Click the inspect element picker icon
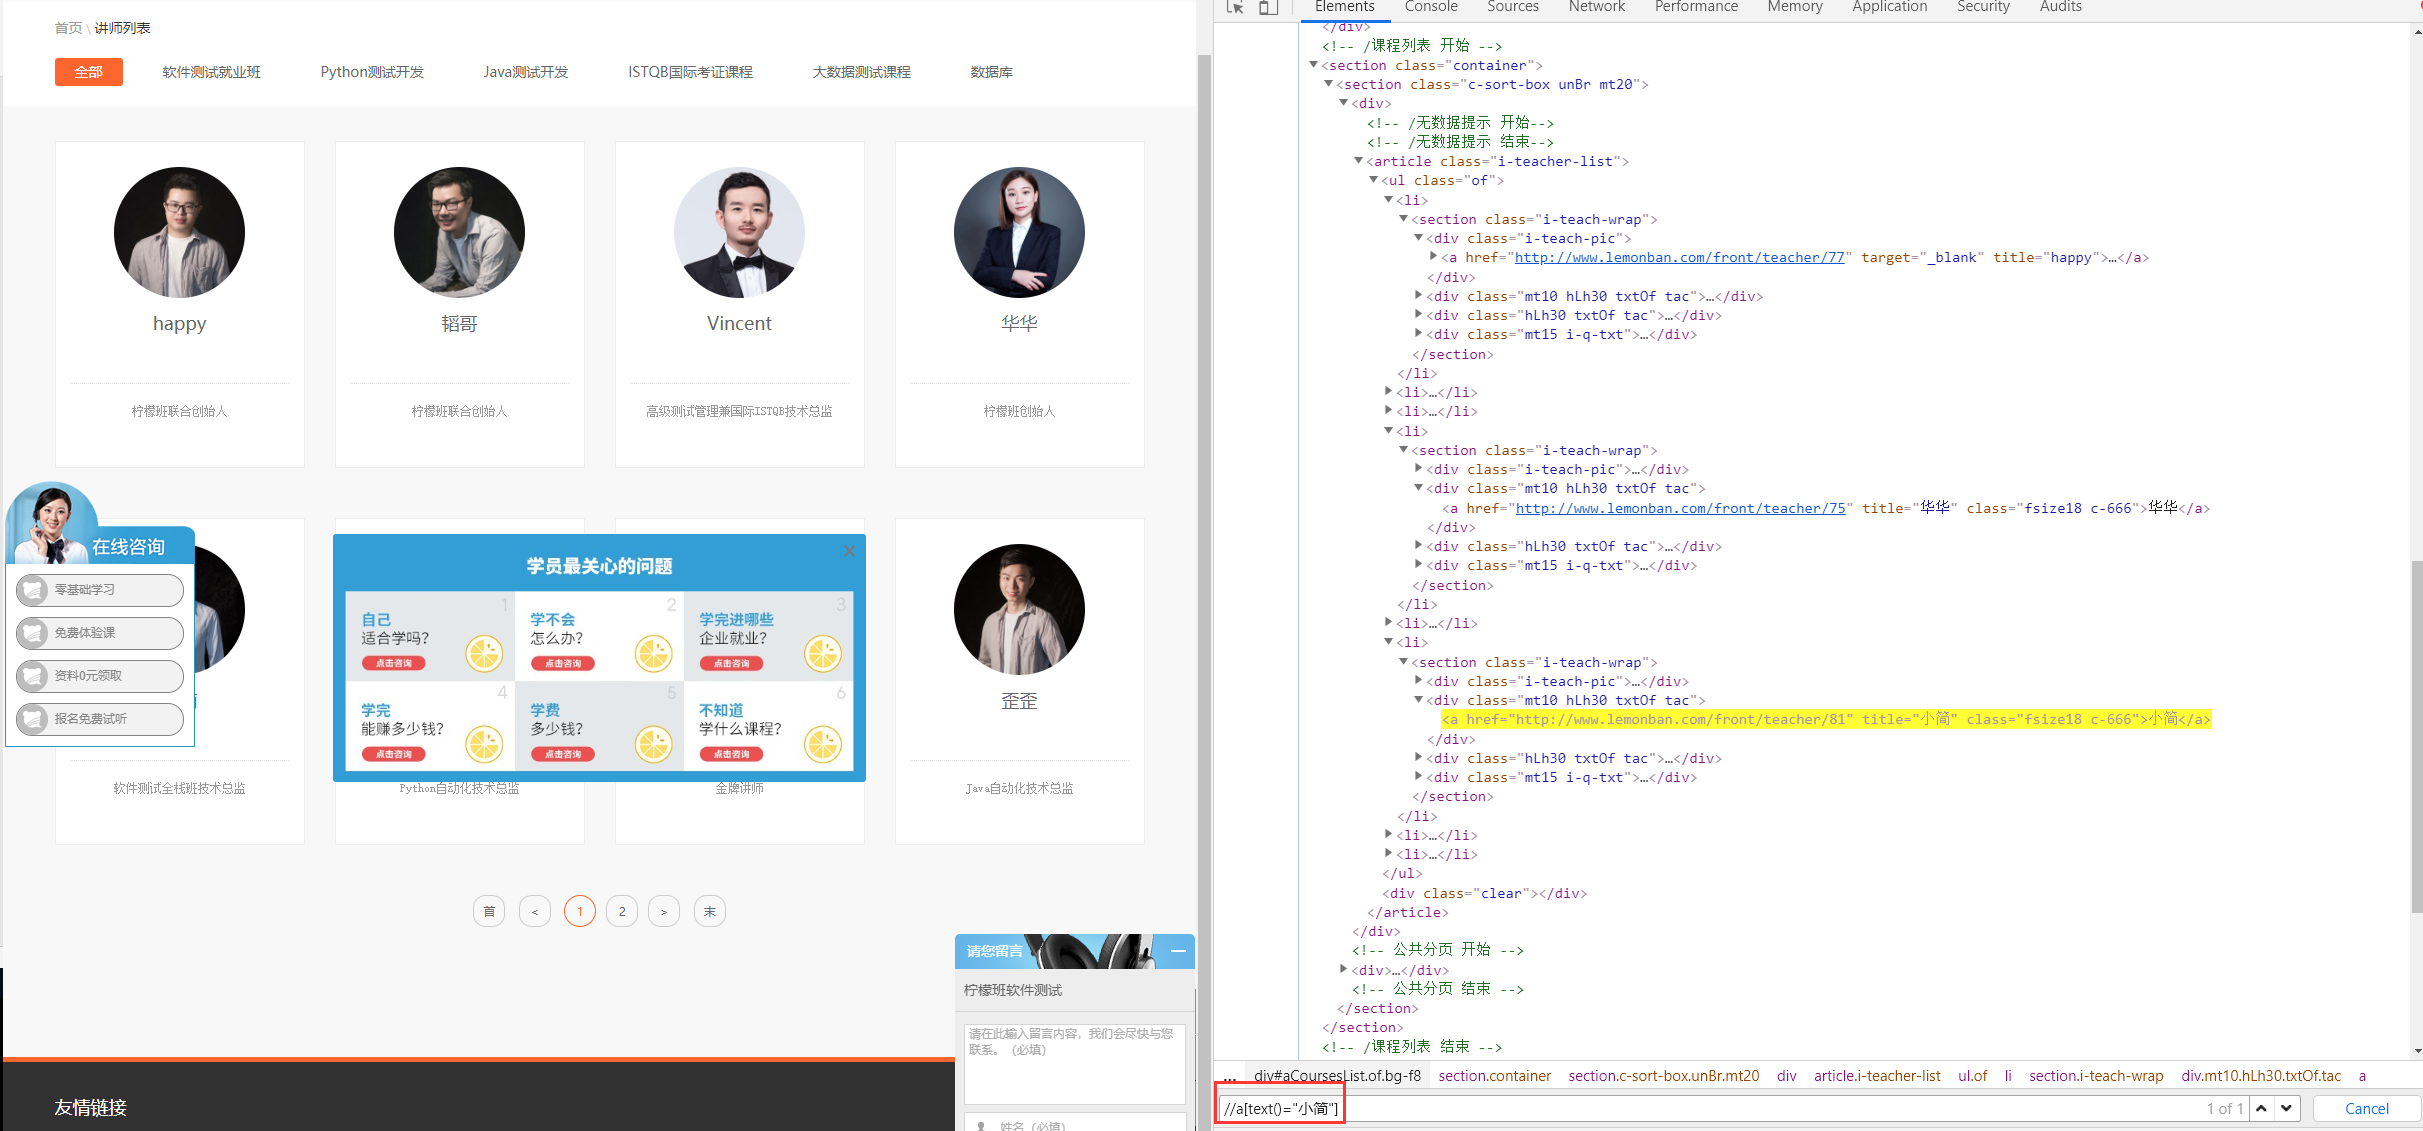2423x1131 pixels. [x=1235, y=8]
